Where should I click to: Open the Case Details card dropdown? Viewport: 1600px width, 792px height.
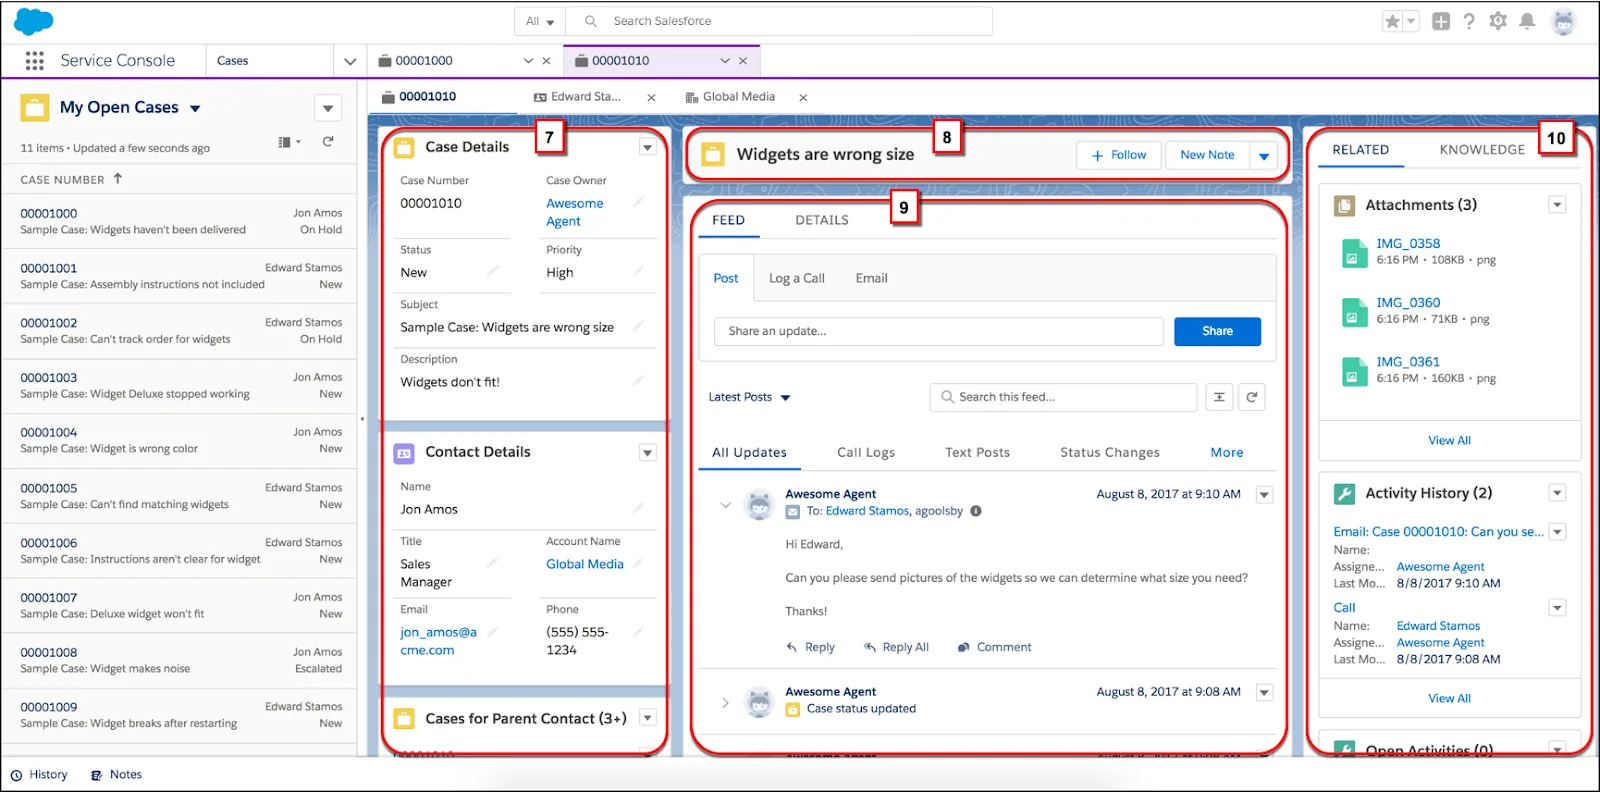648,147
